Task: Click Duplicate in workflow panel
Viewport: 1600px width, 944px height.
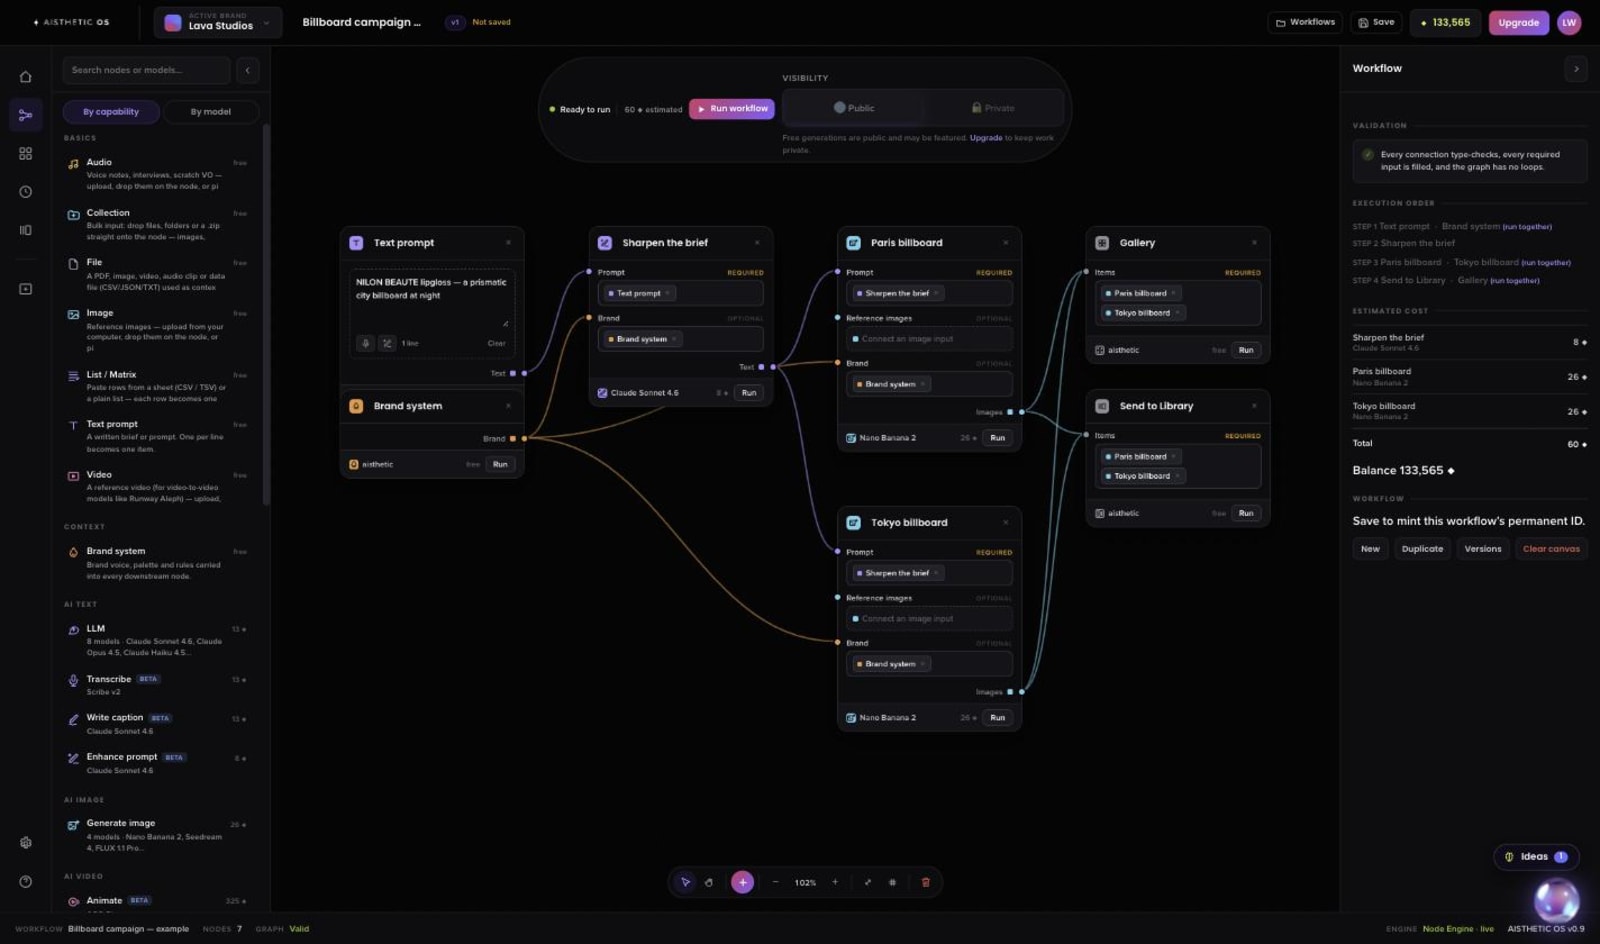Action: tap(1422, 549)
